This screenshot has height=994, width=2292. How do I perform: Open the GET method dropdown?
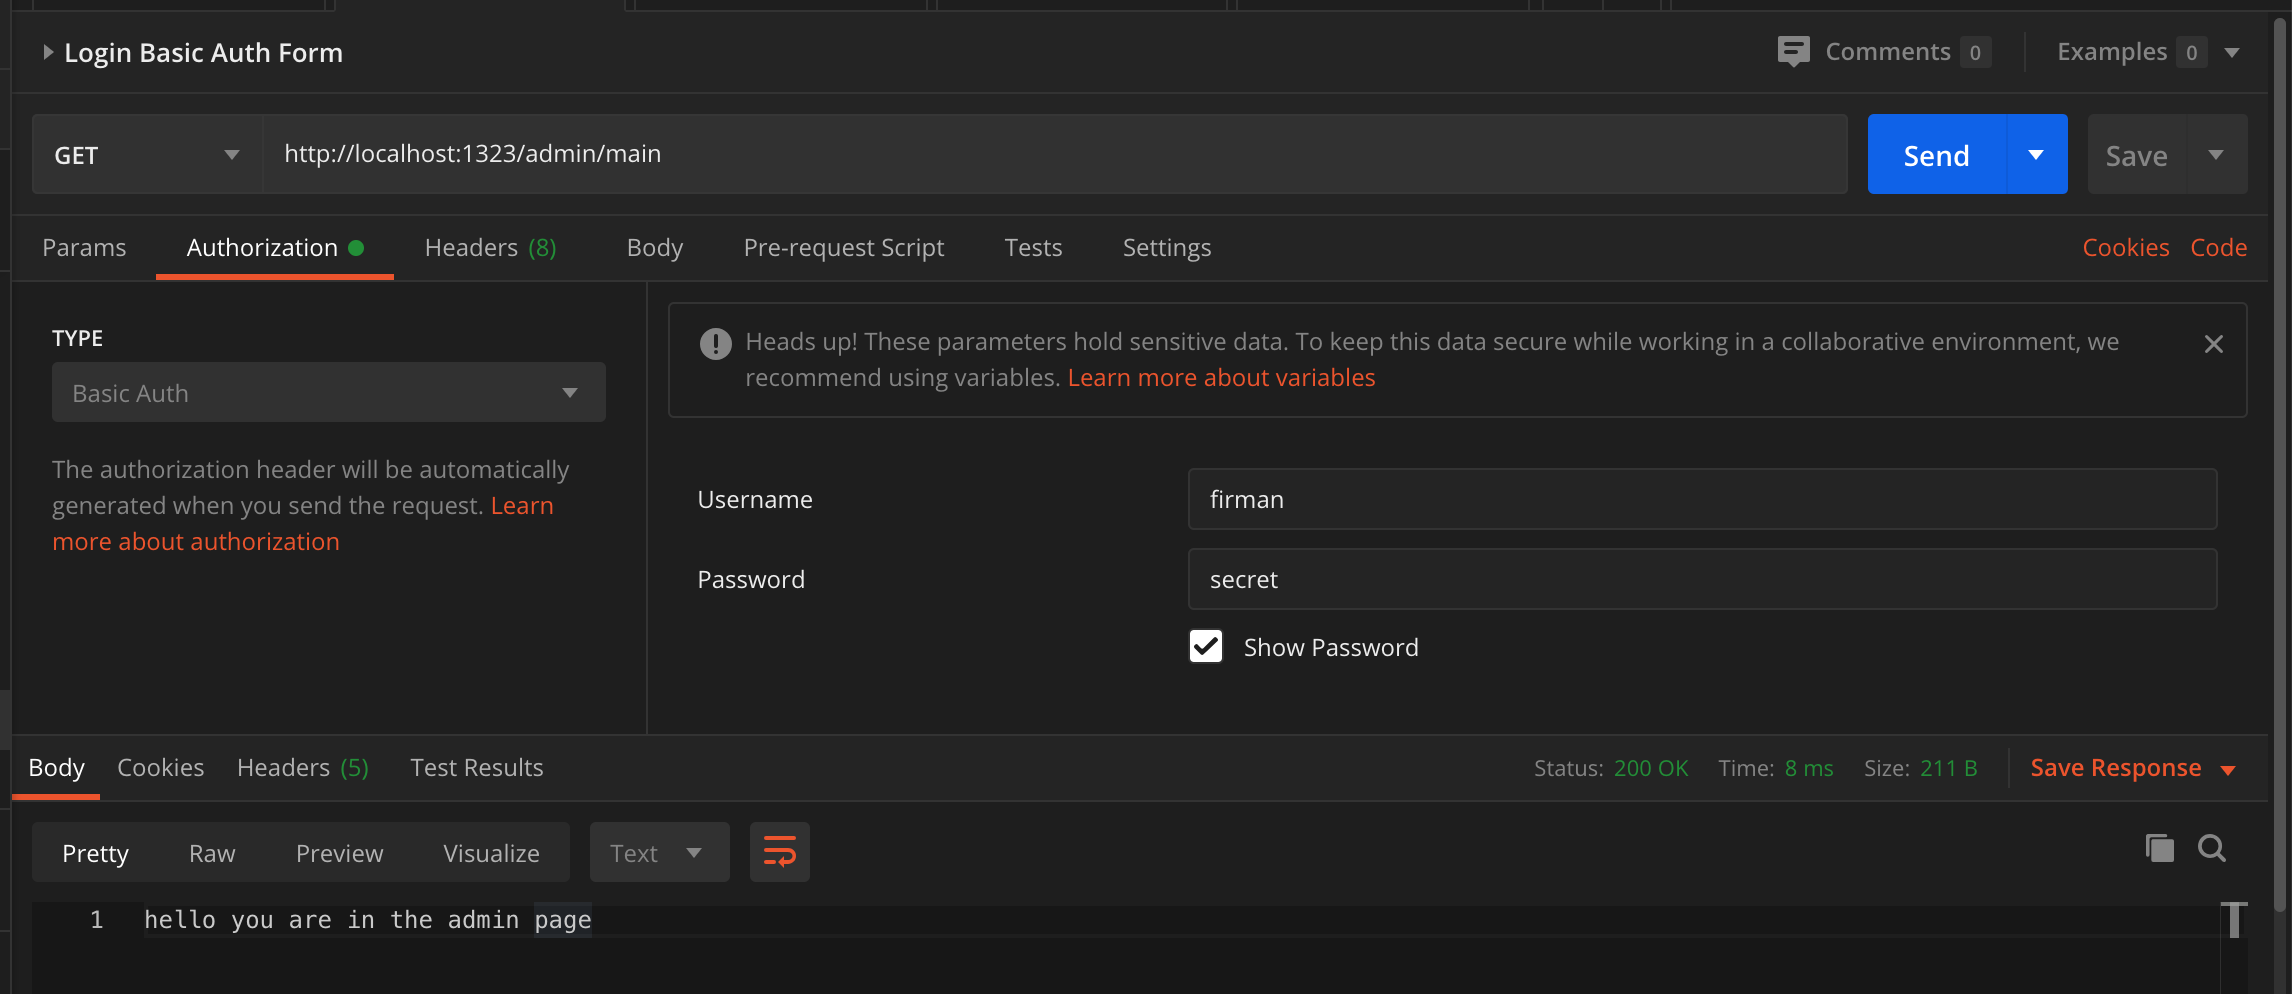coord(148,154)
